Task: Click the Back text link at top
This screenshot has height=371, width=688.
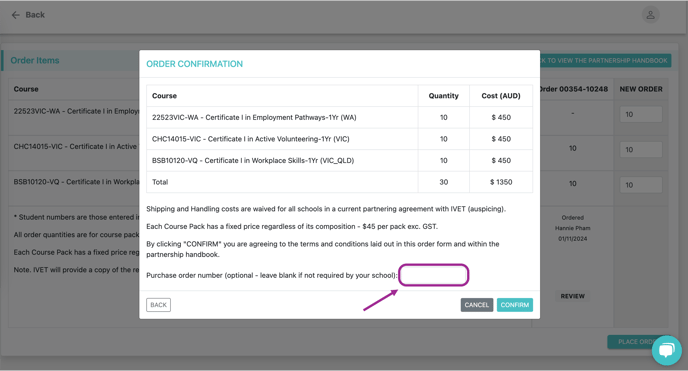Action: click(35, 15)
